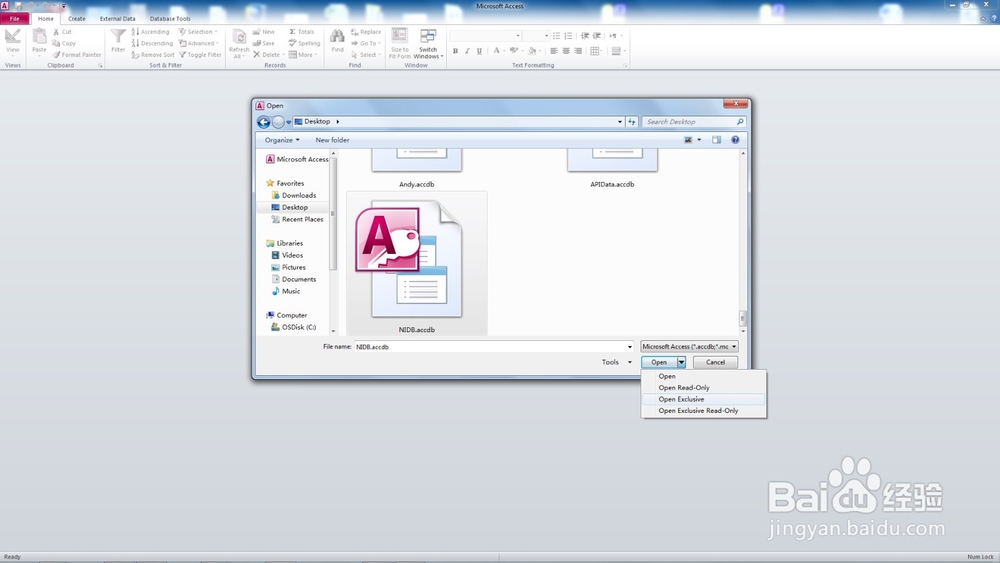Click the File name input field
Screen dimensions: 1000x563
pos(490,347)
